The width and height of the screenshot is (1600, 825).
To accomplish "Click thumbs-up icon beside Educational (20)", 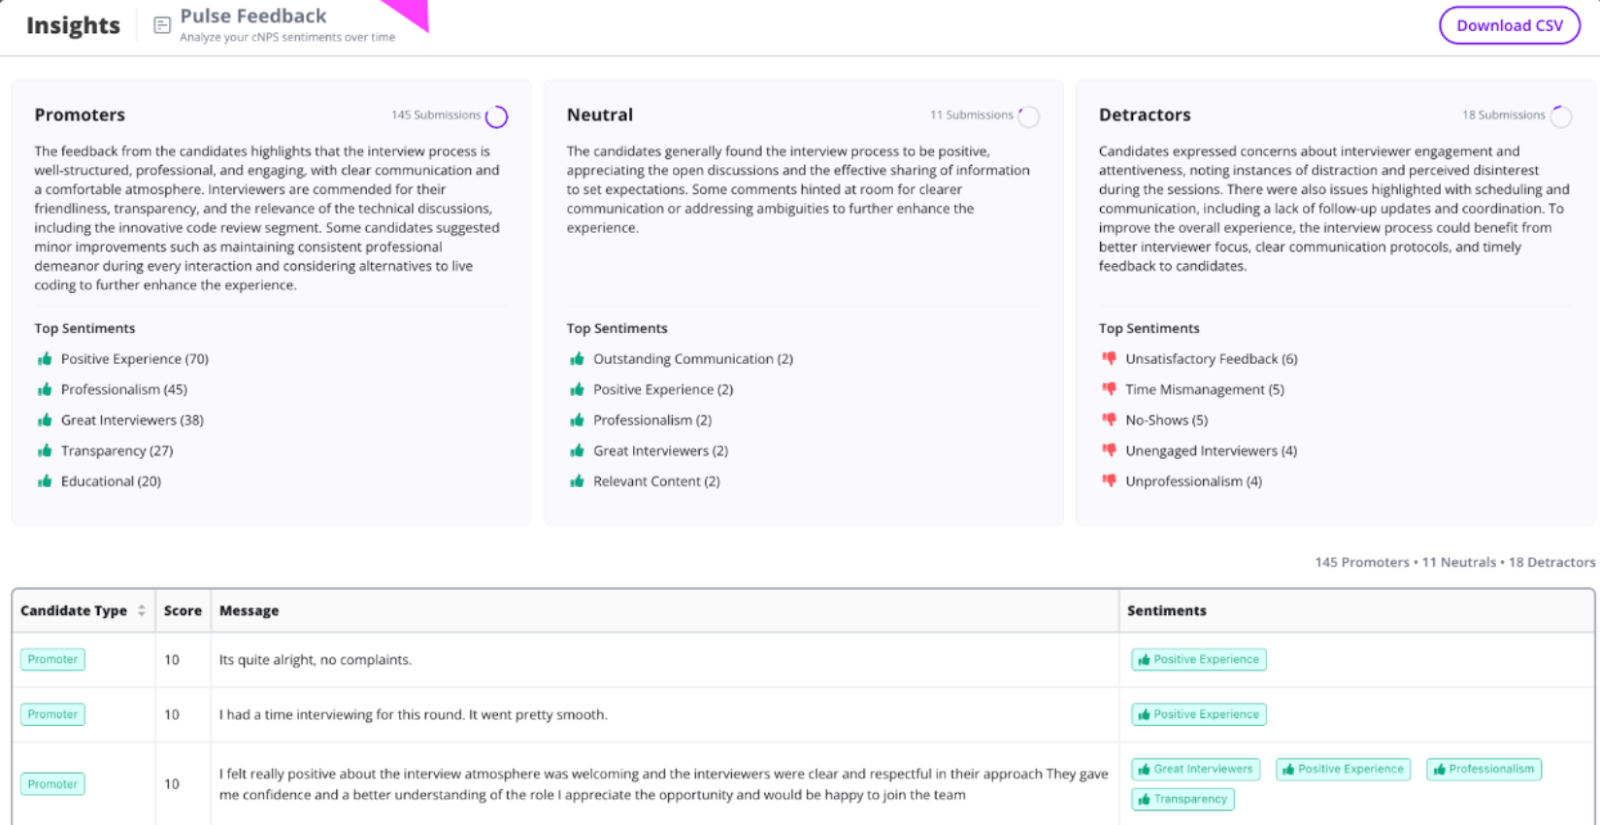I will [45, 481].
